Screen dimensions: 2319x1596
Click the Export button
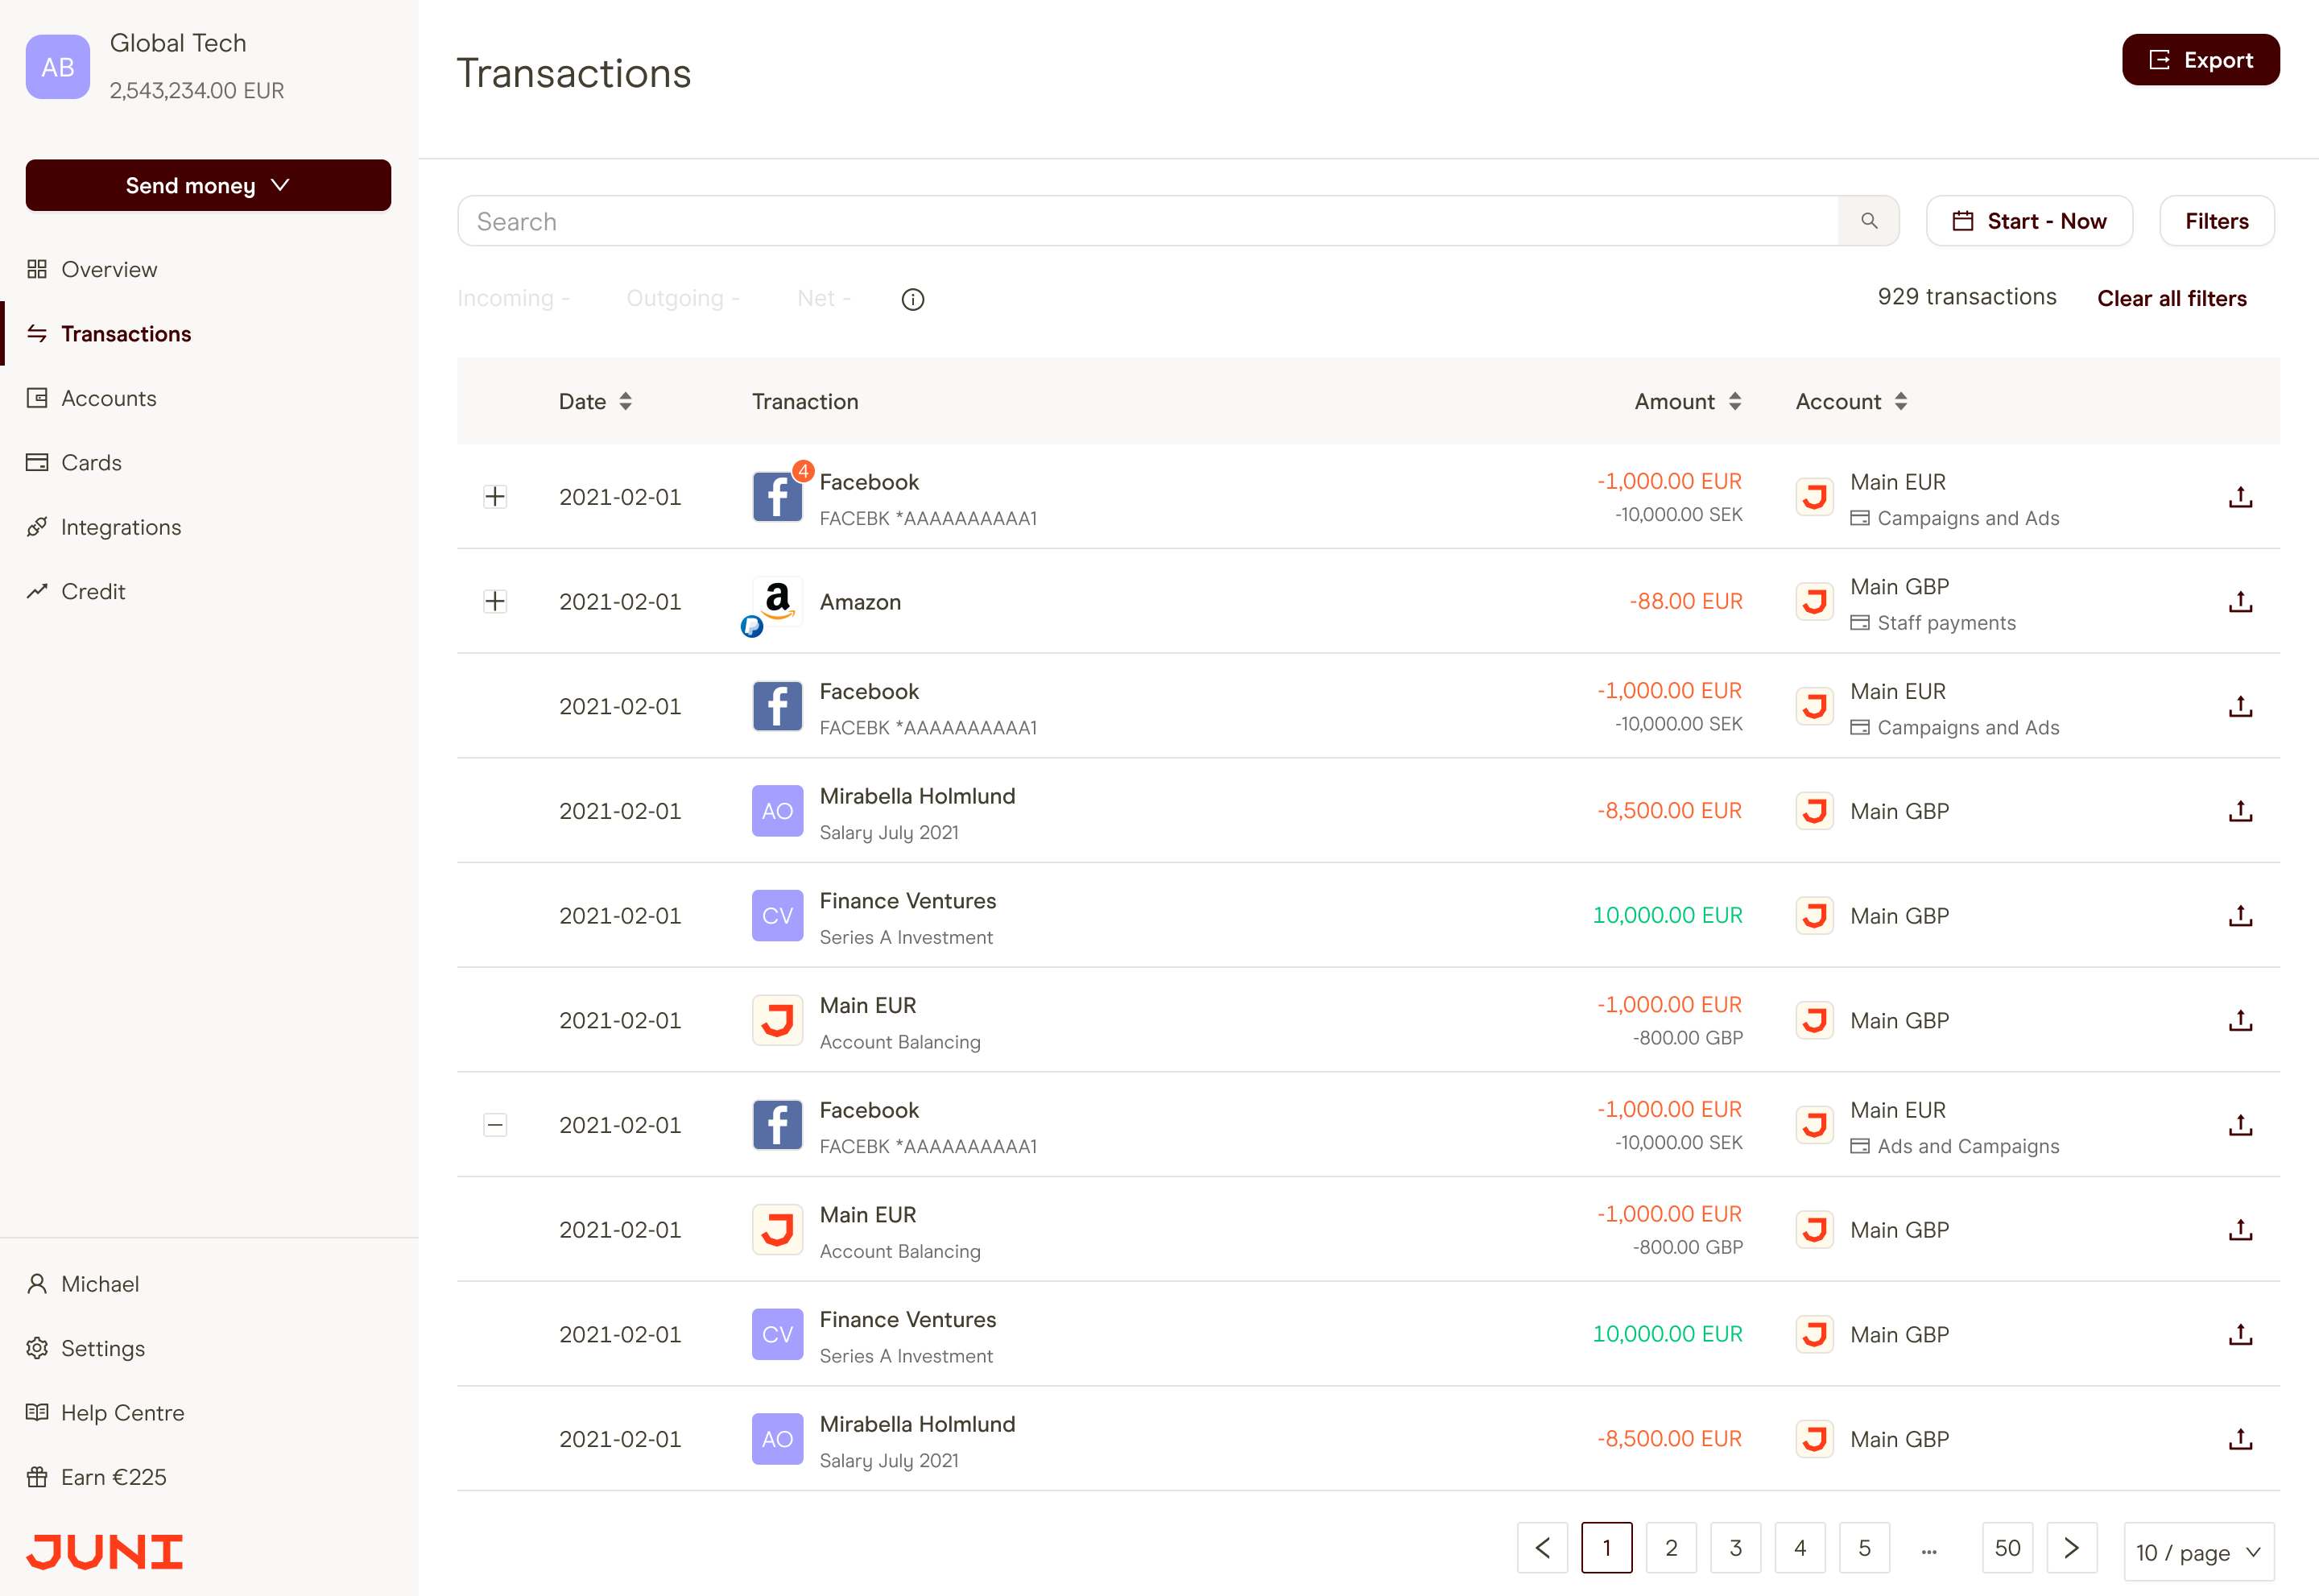point(2201,59)
